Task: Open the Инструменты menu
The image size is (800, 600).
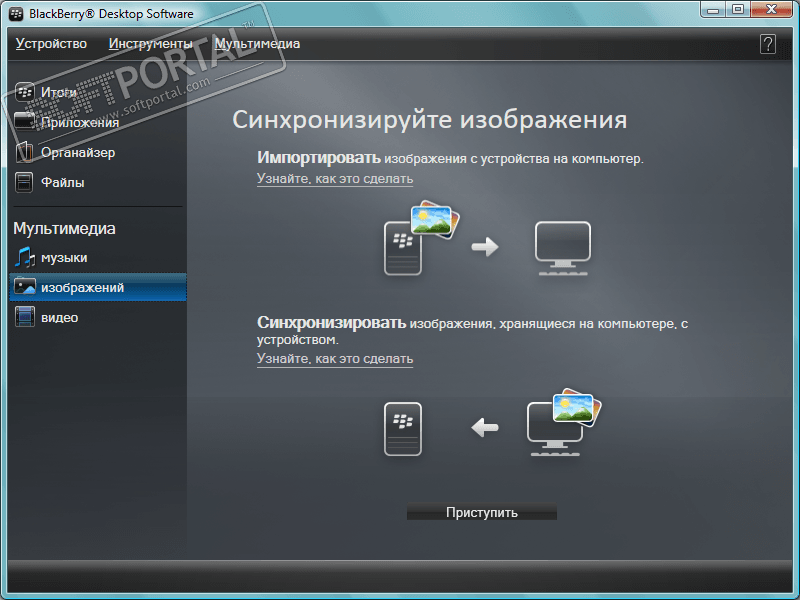Action: [151, 44]
